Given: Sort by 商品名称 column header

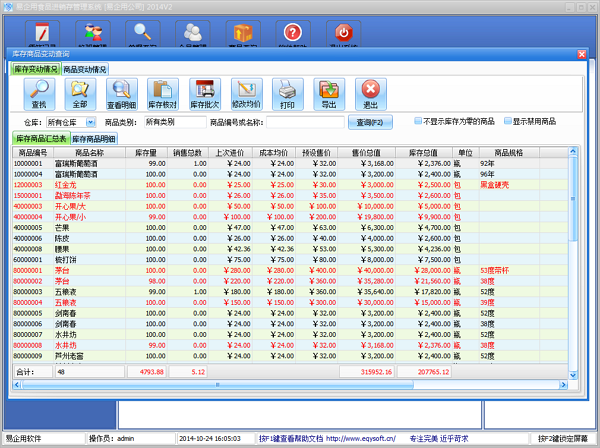Looking at the screenshot, I should click(x=90, y=153).
